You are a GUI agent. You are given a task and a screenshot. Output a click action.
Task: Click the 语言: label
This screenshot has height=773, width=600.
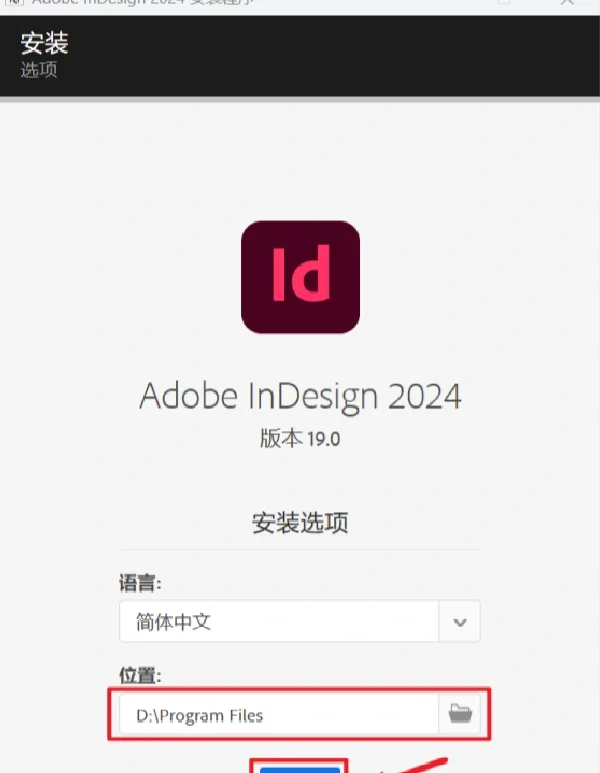tap(140, 583)
